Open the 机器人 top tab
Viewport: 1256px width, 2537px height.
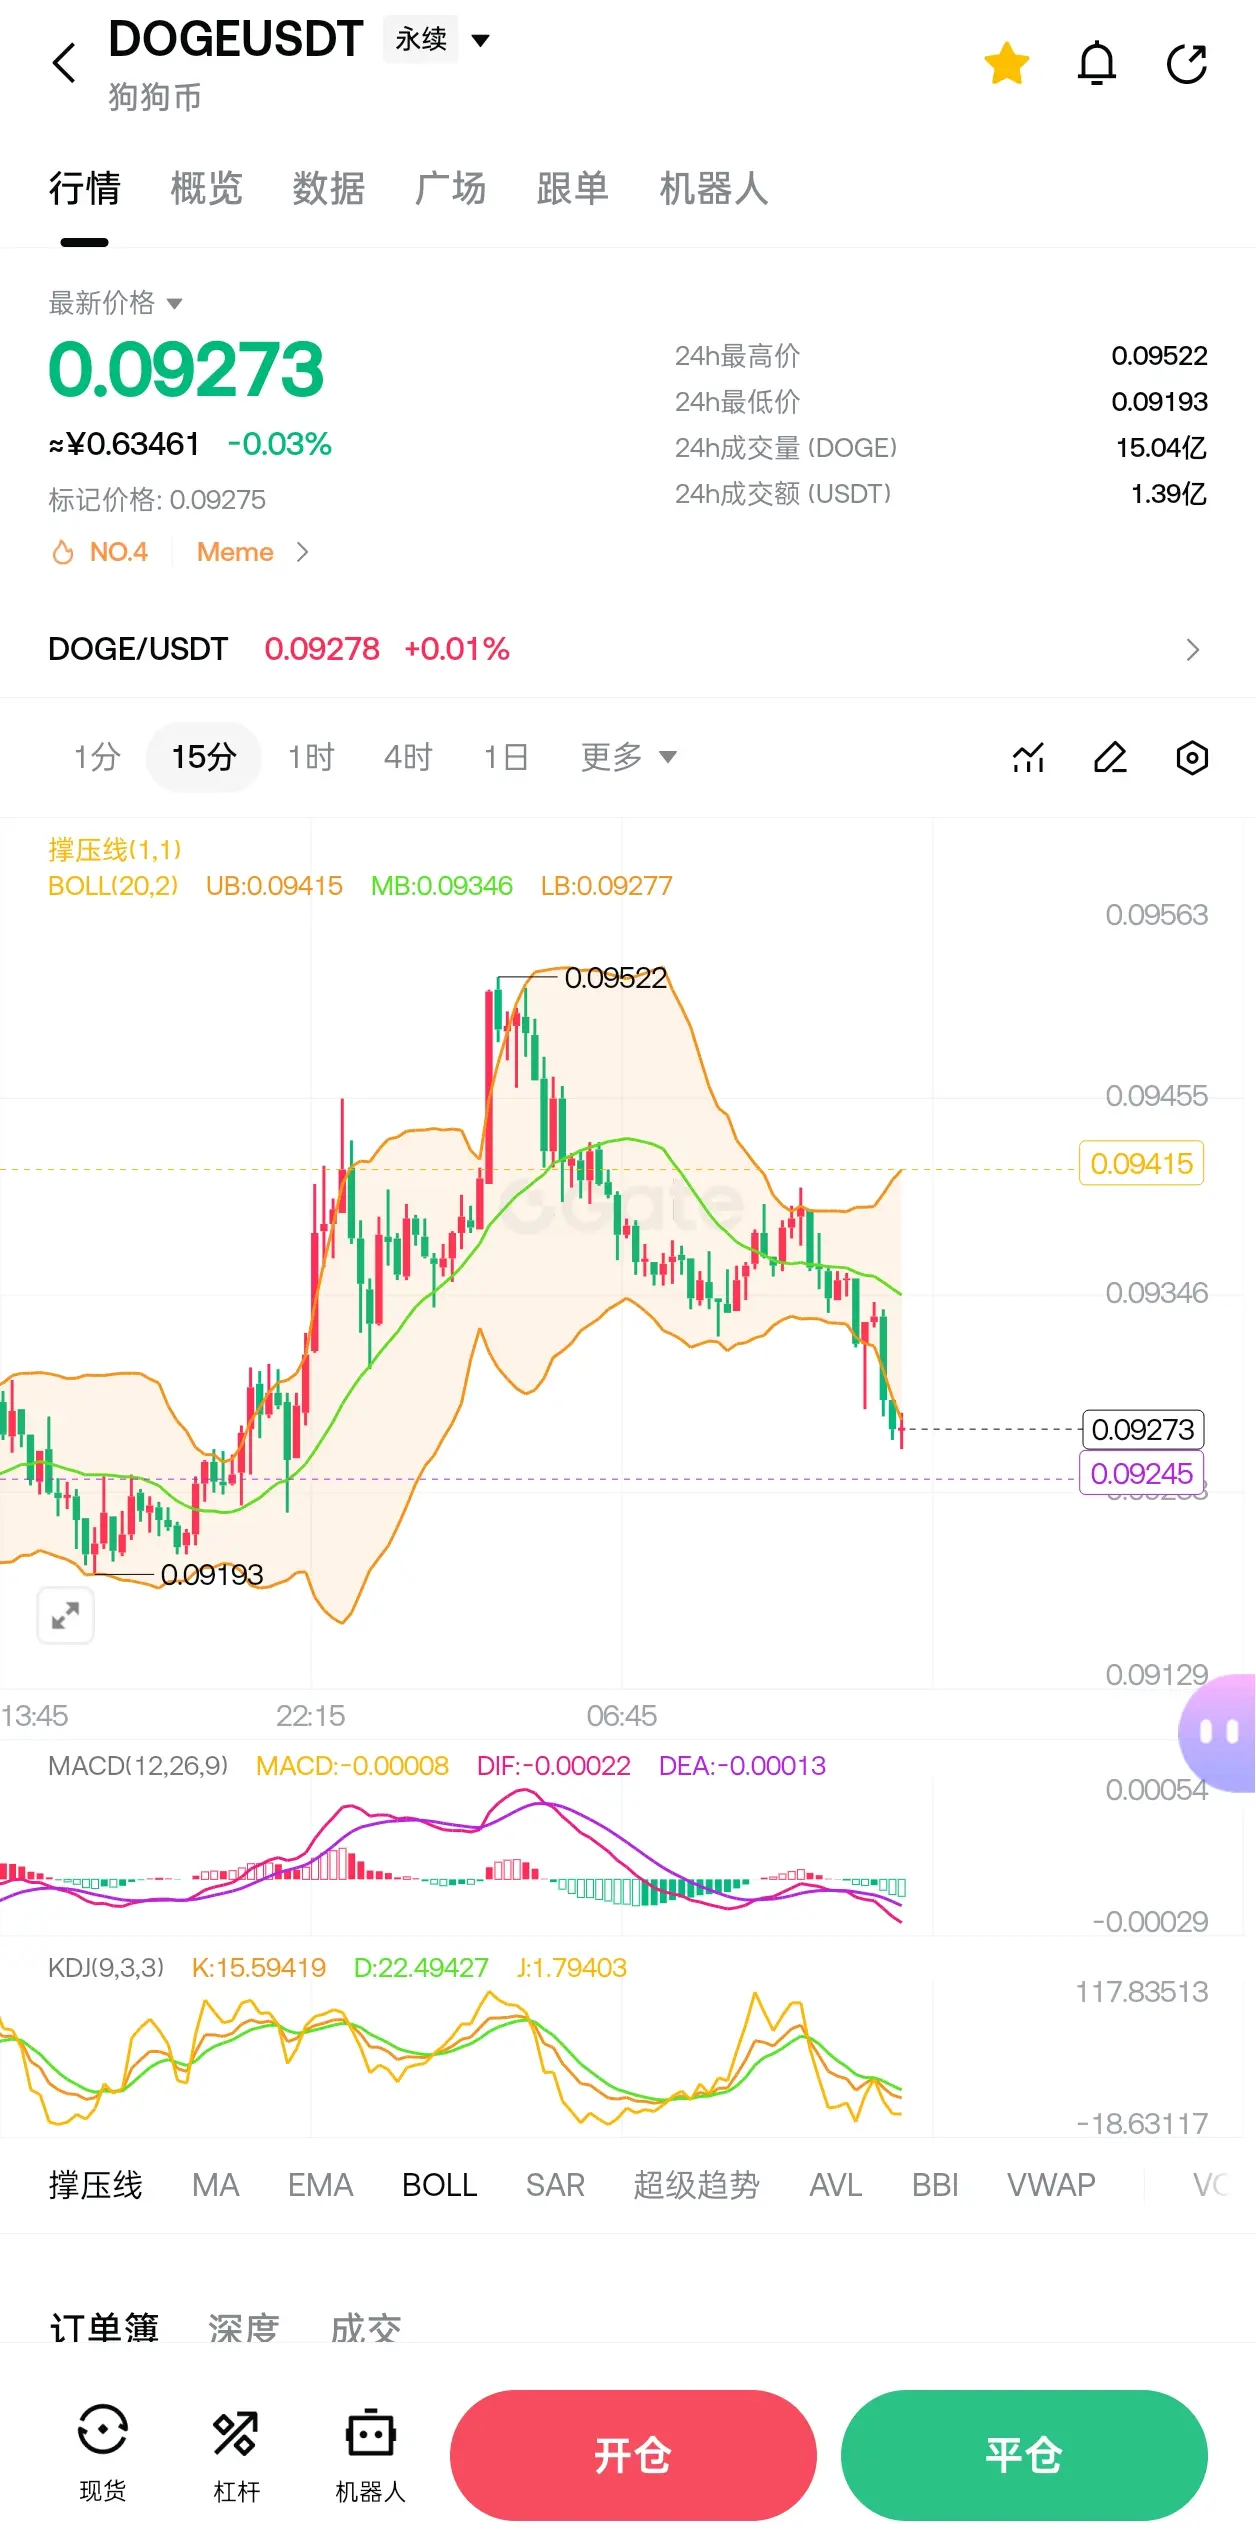pos(713,189)
